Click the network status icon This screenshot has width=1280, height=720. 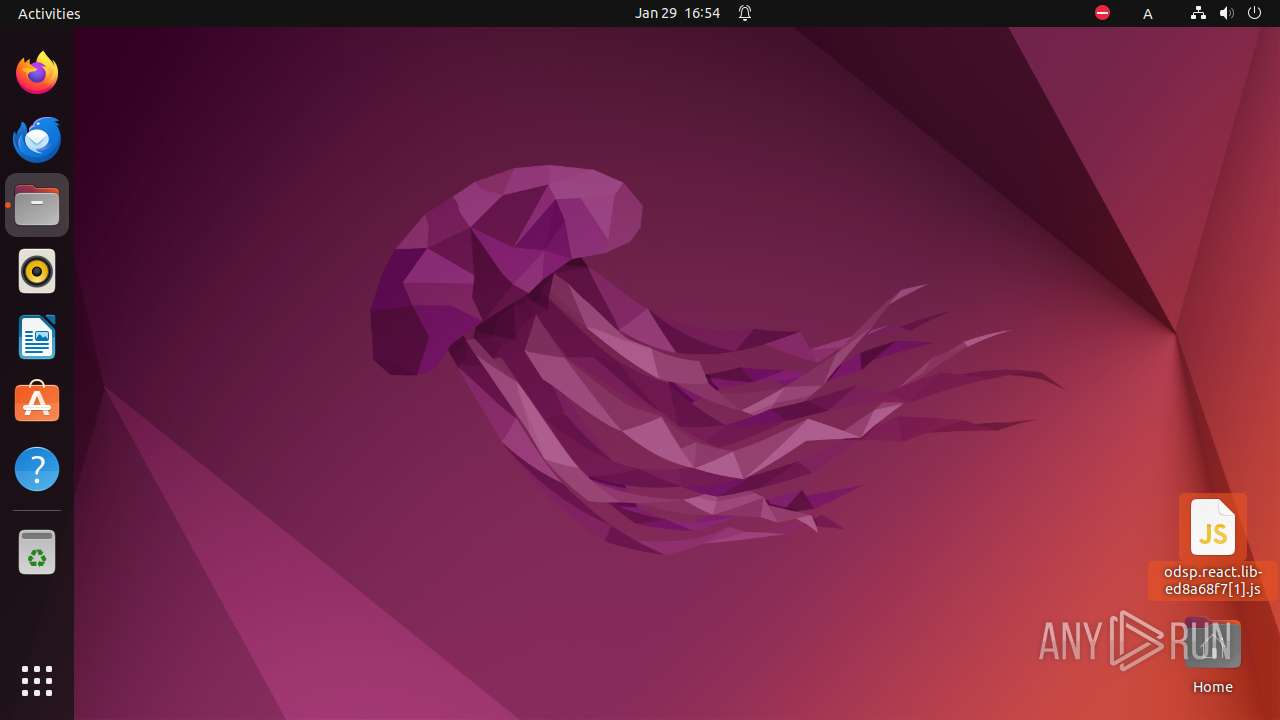point(1198,13)
